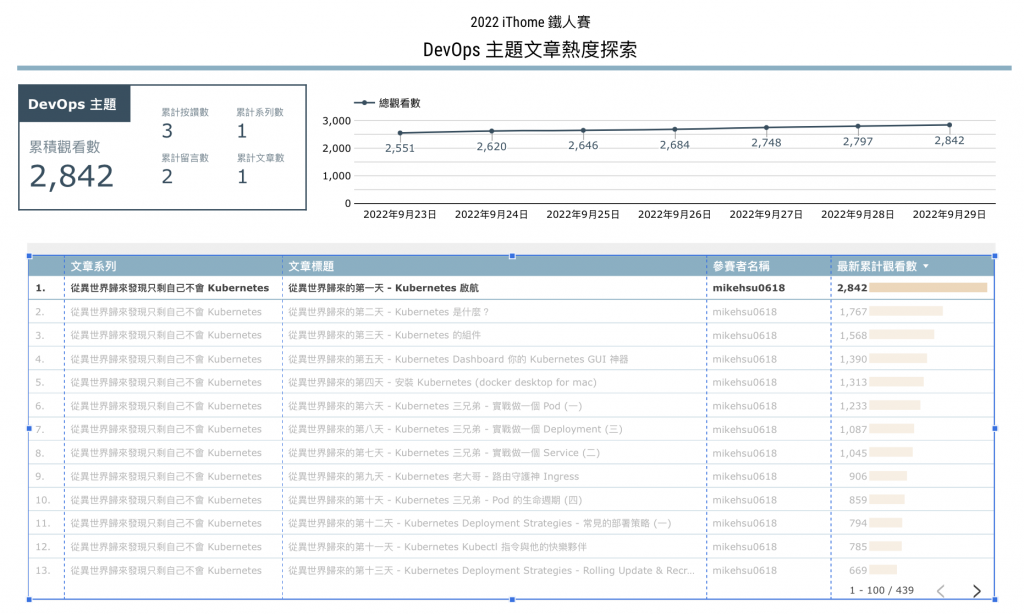Select row title 第十一天 - Kubectl 指令
The image size is (1024, 614).
point(437,547)
